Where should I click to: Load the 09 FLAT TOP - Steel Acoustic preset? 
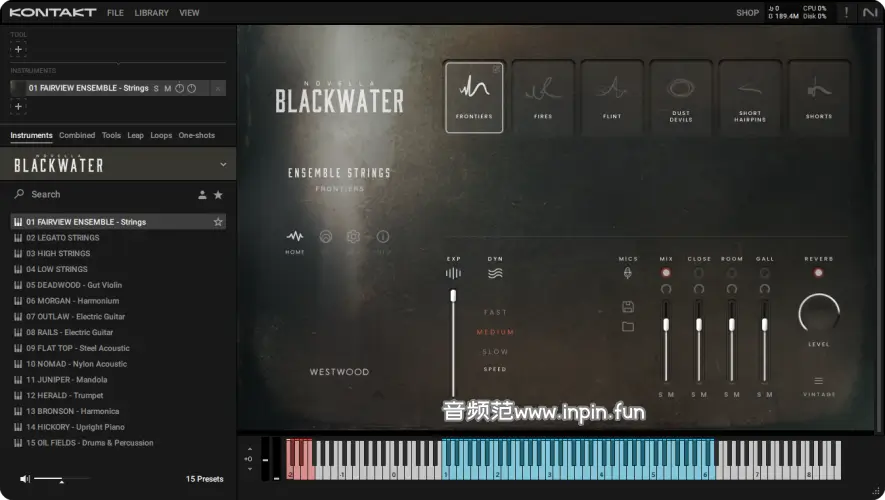click(x=119, y=348)
